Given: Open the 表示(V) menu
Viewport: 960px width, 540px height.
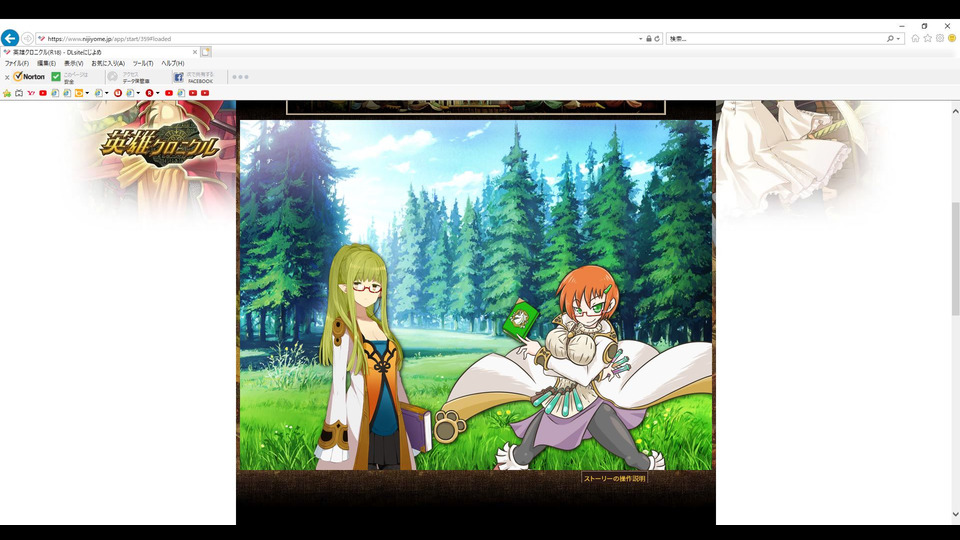Looking at the screenshot, I should tap(73, 63).
